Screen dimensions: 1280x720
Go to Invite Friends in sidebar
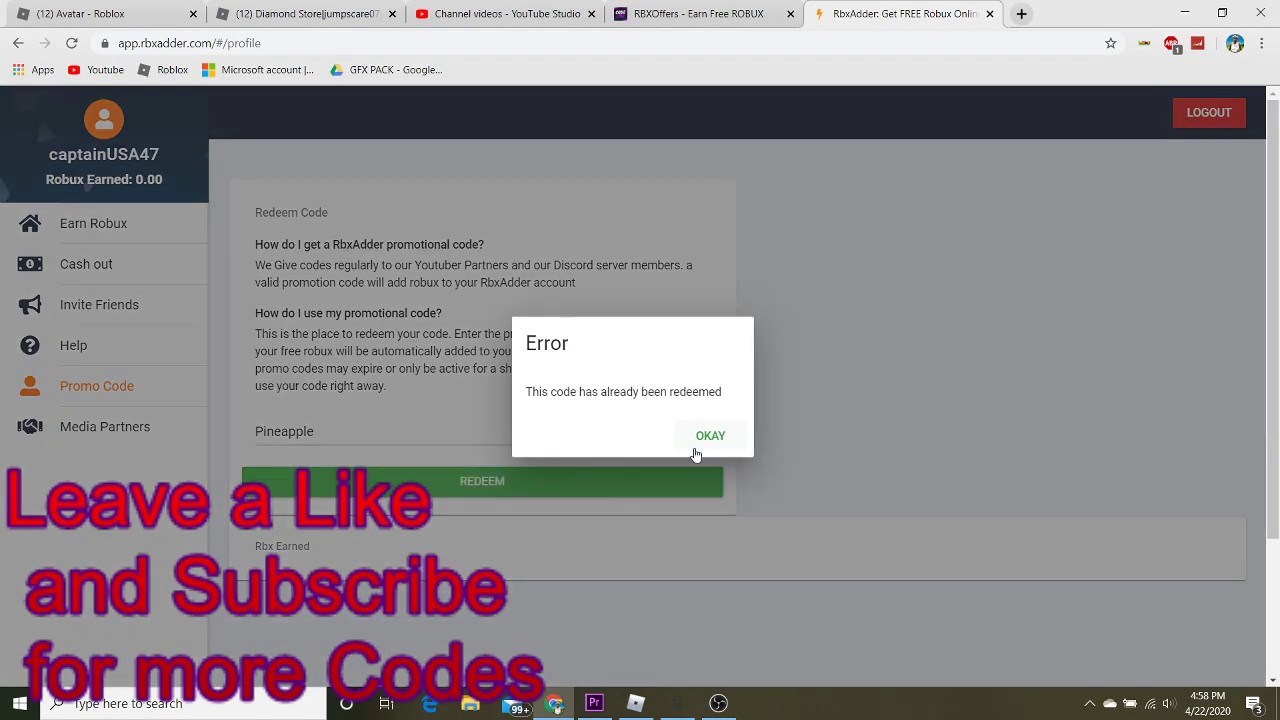[99, 305]
